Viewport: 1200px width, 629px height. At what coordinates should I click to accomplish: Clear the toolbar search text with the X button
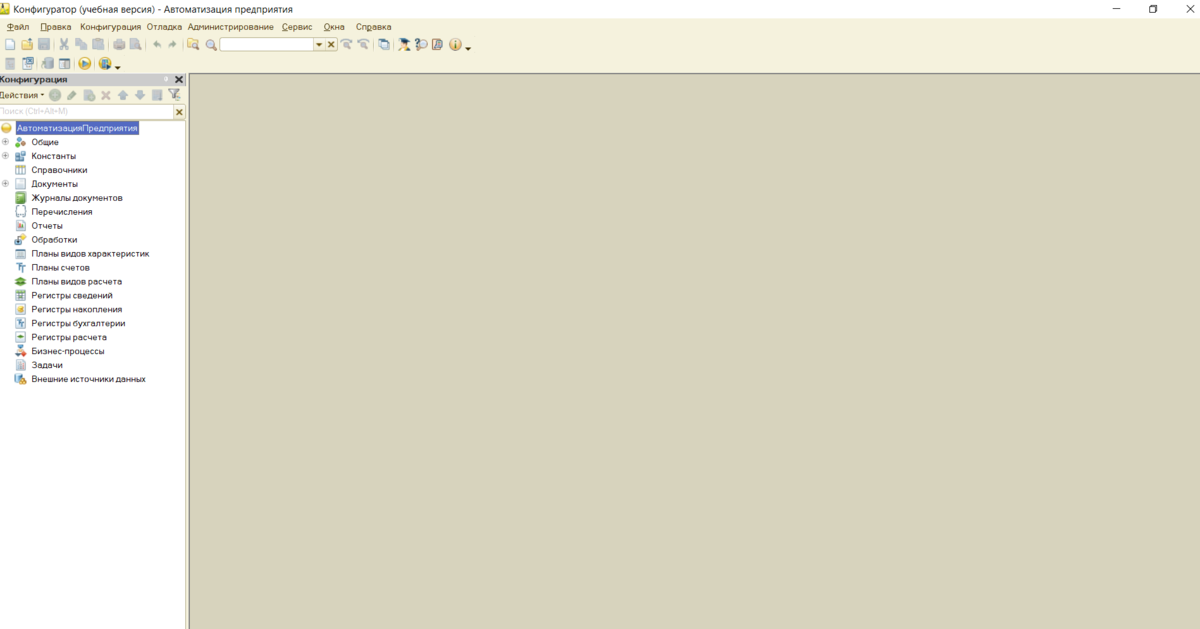(x=331, y=45)
